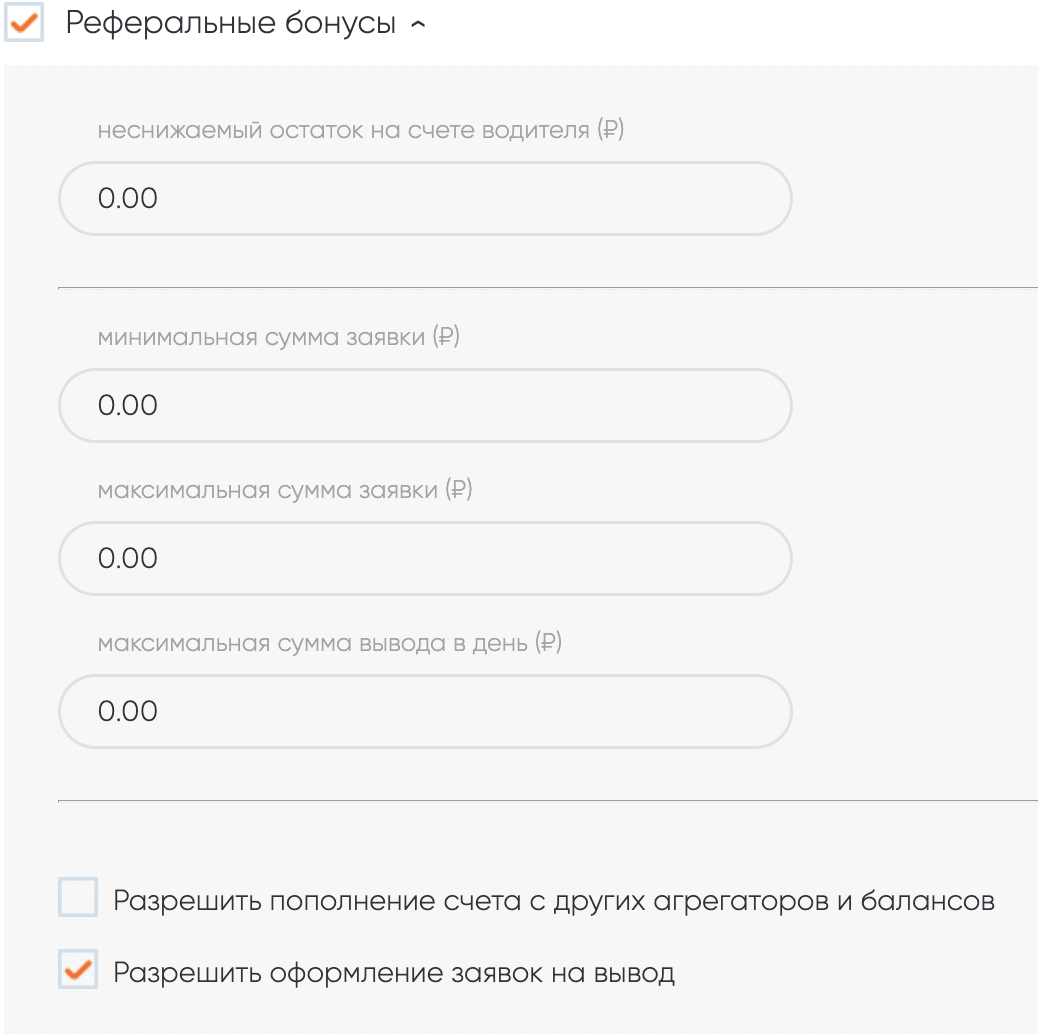
Task: Click the максимальная сумма заявки label
Action: coord(270,490)
